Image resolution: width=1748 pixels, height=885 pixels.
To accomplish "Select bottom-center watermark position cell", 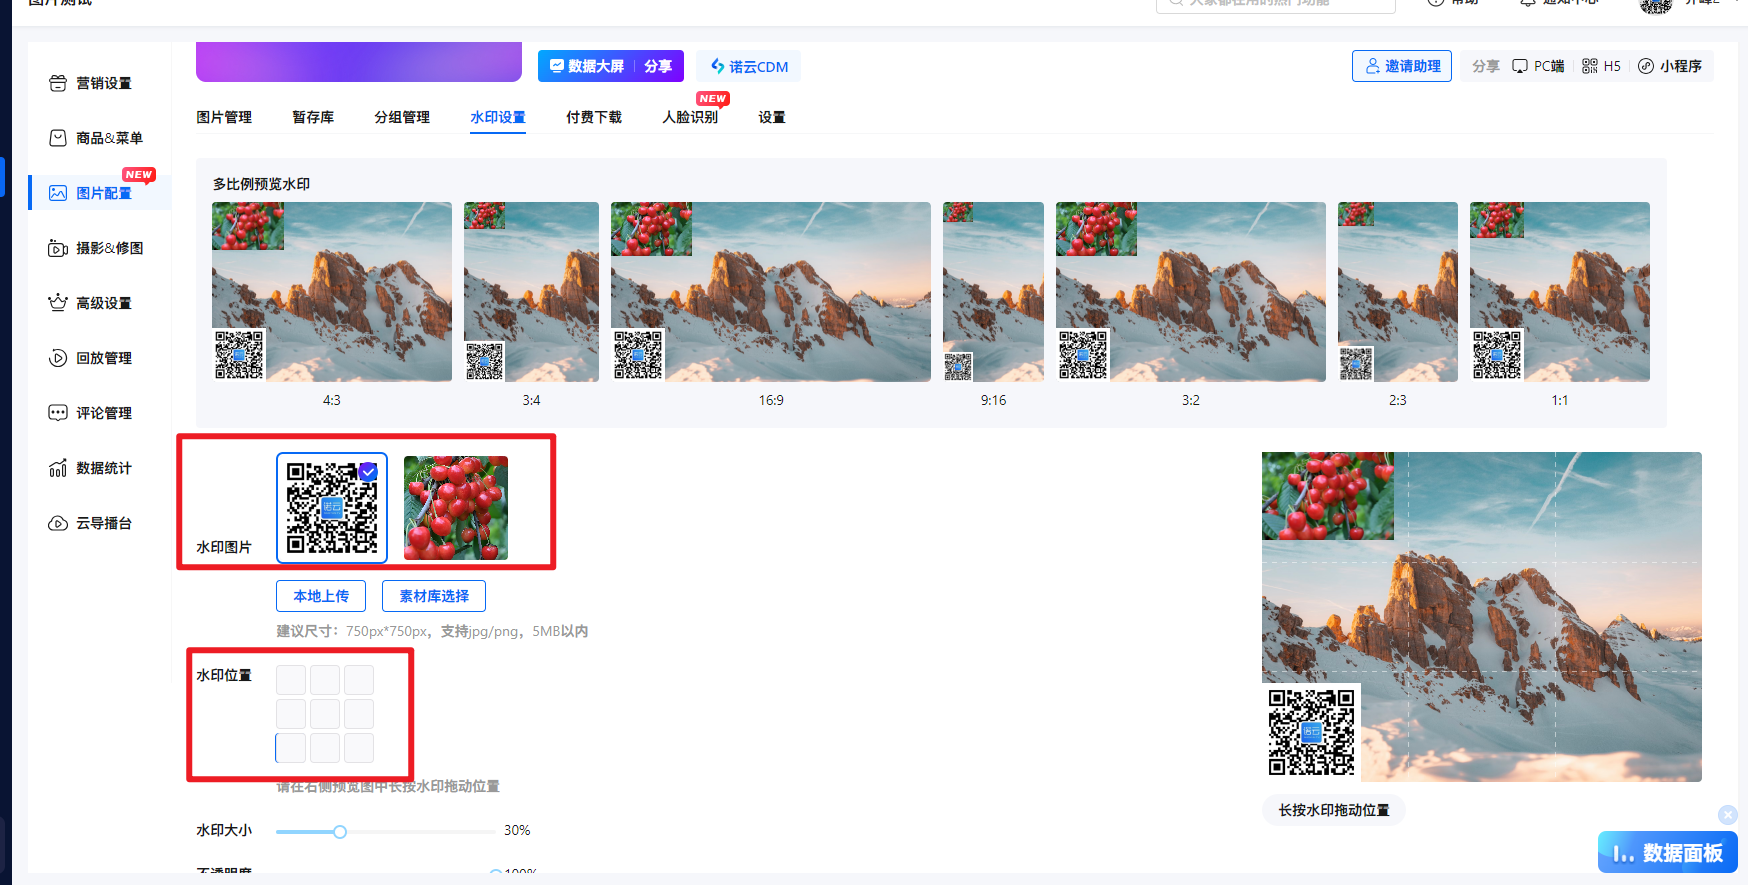I will tap(325, 748).
